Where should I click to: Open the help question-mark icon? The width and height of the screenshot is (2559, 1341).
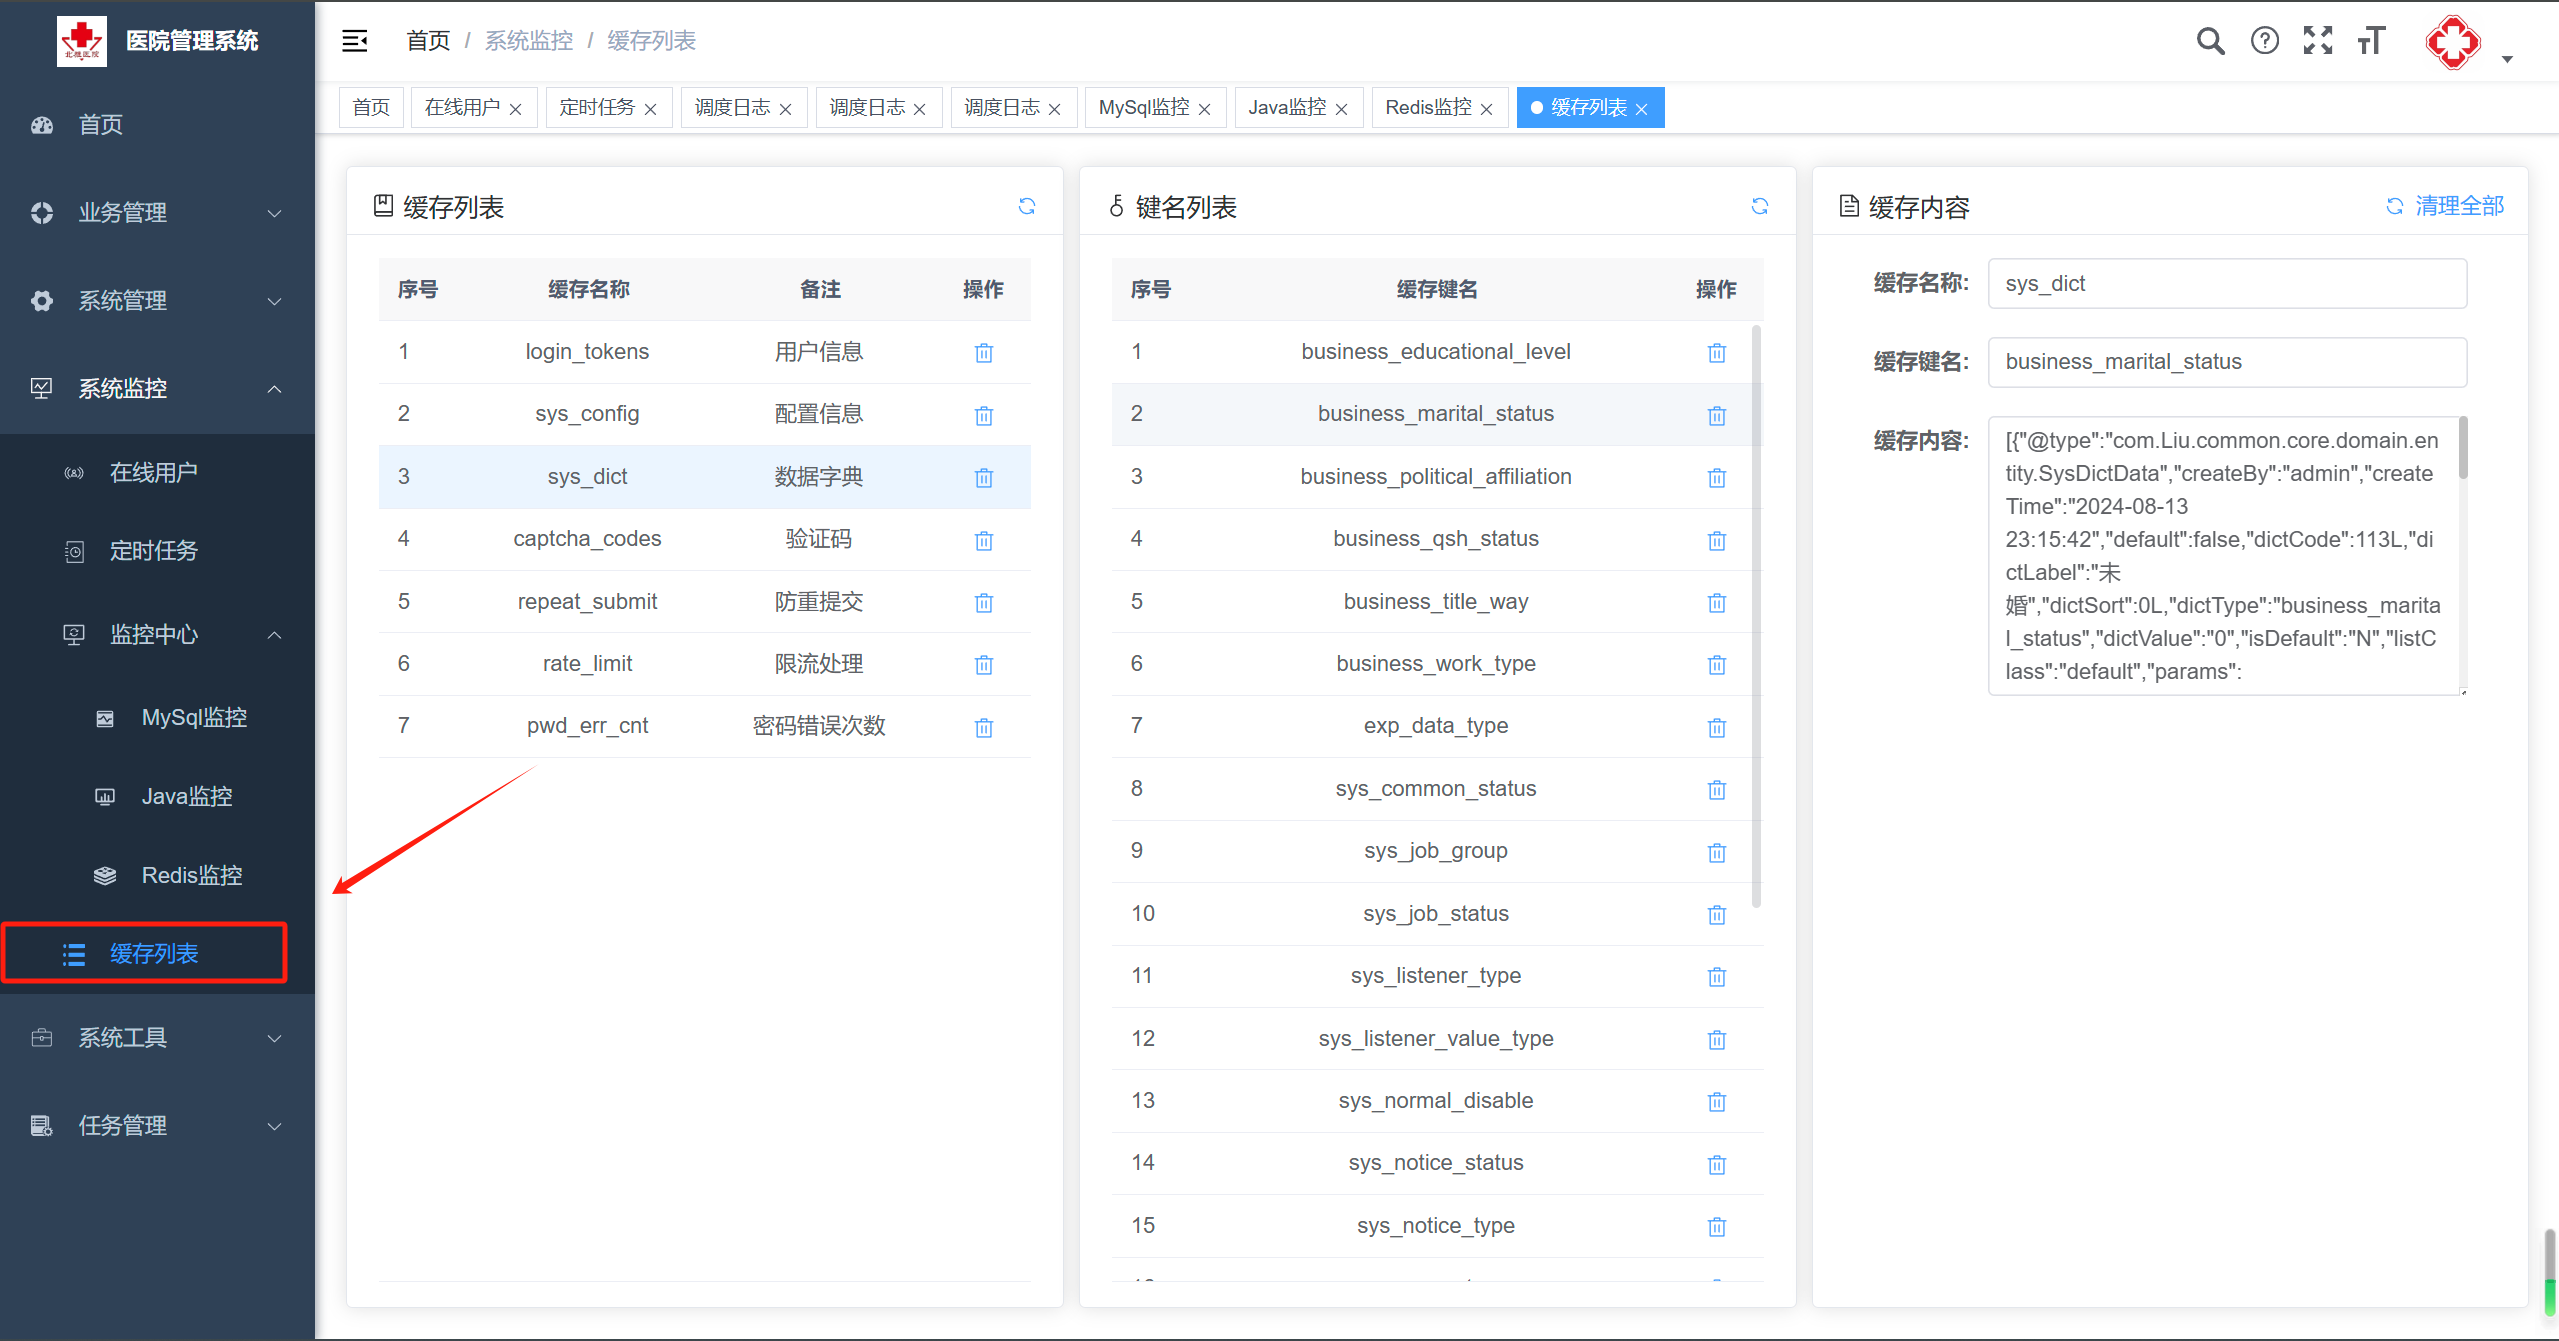click(x=2264, y=41)
